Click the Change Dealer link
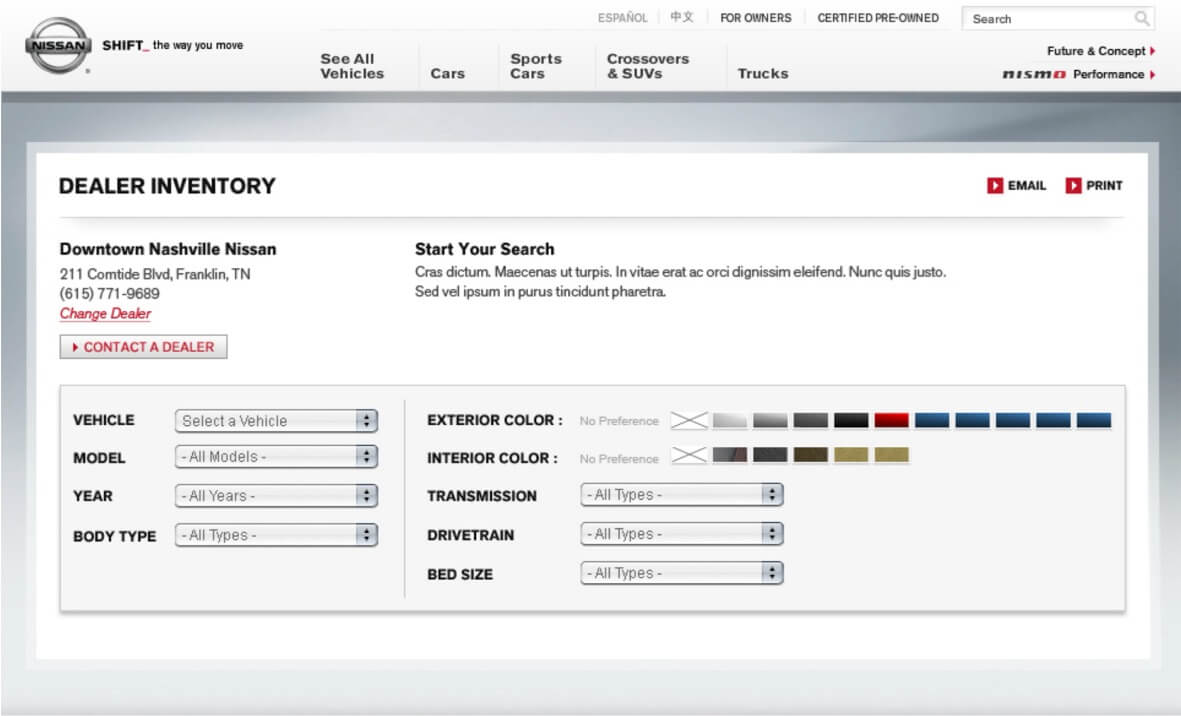 (x=105, y=313)
